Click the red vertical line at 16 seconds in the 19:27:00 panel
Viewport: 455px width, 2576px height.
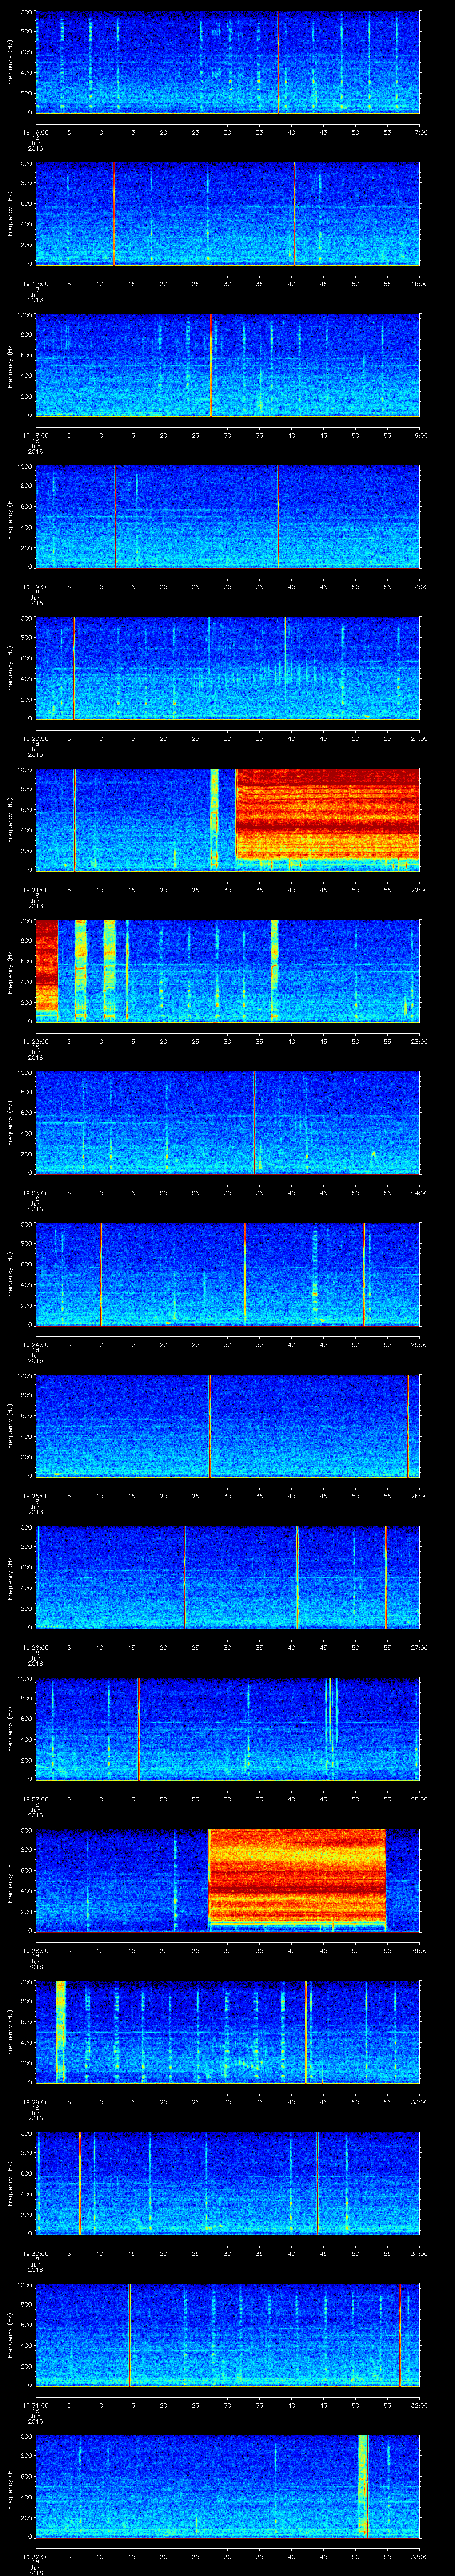click(138, 1728)
